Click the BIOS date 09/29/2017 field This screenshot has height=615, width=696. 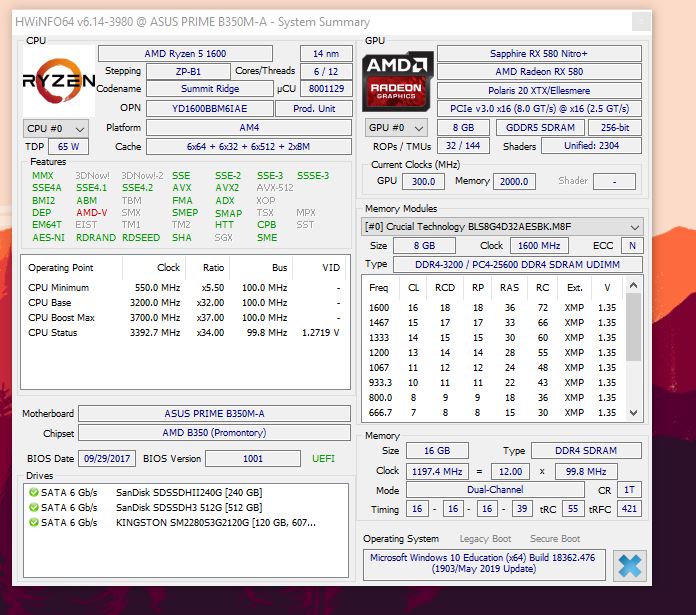107,458
